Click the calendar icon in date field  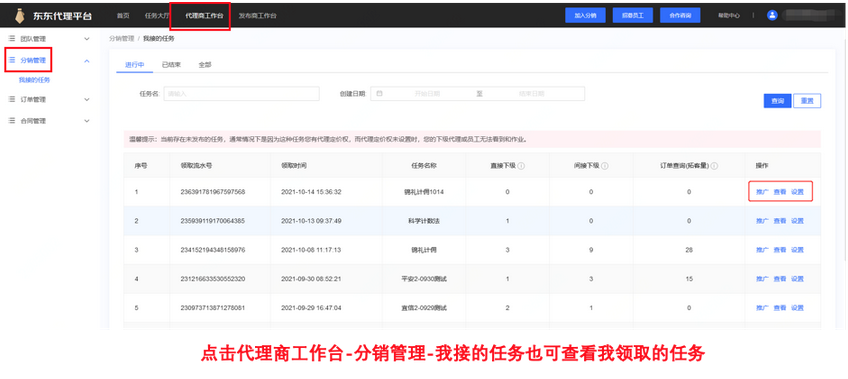pos(380,94)
